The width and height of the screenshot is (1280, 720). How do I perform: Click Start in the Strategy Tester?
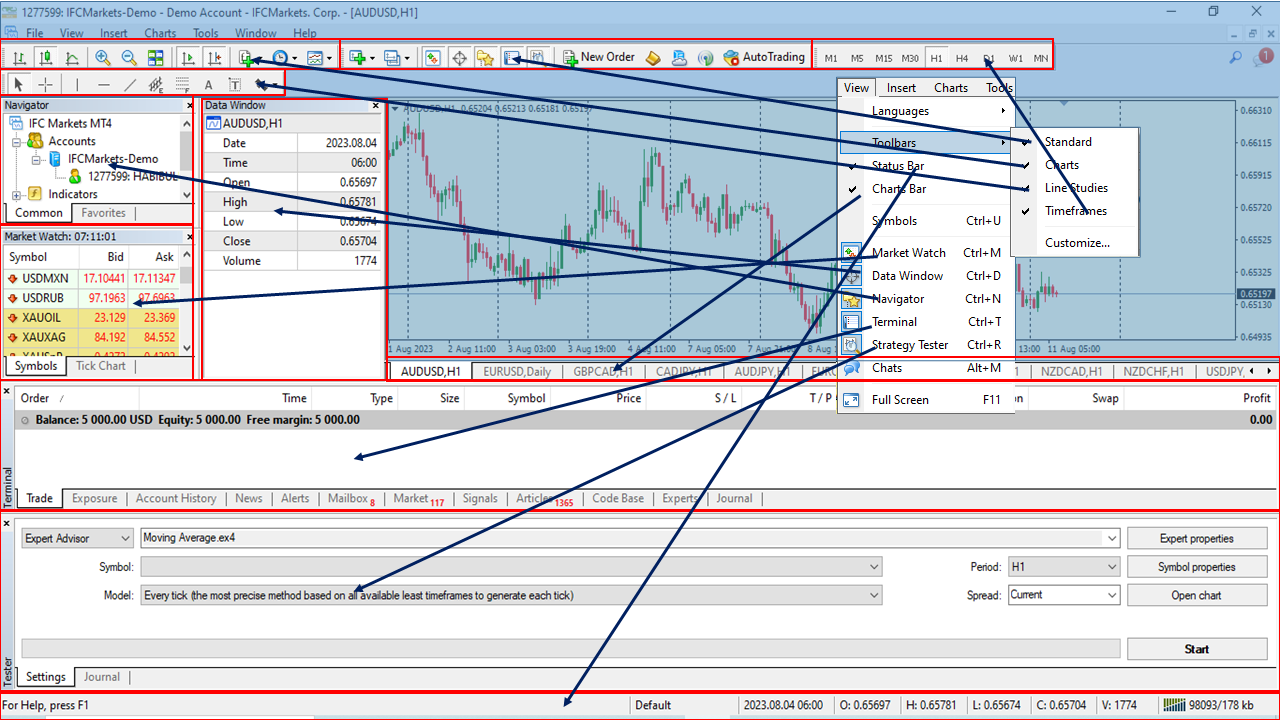coord(1196,649)
